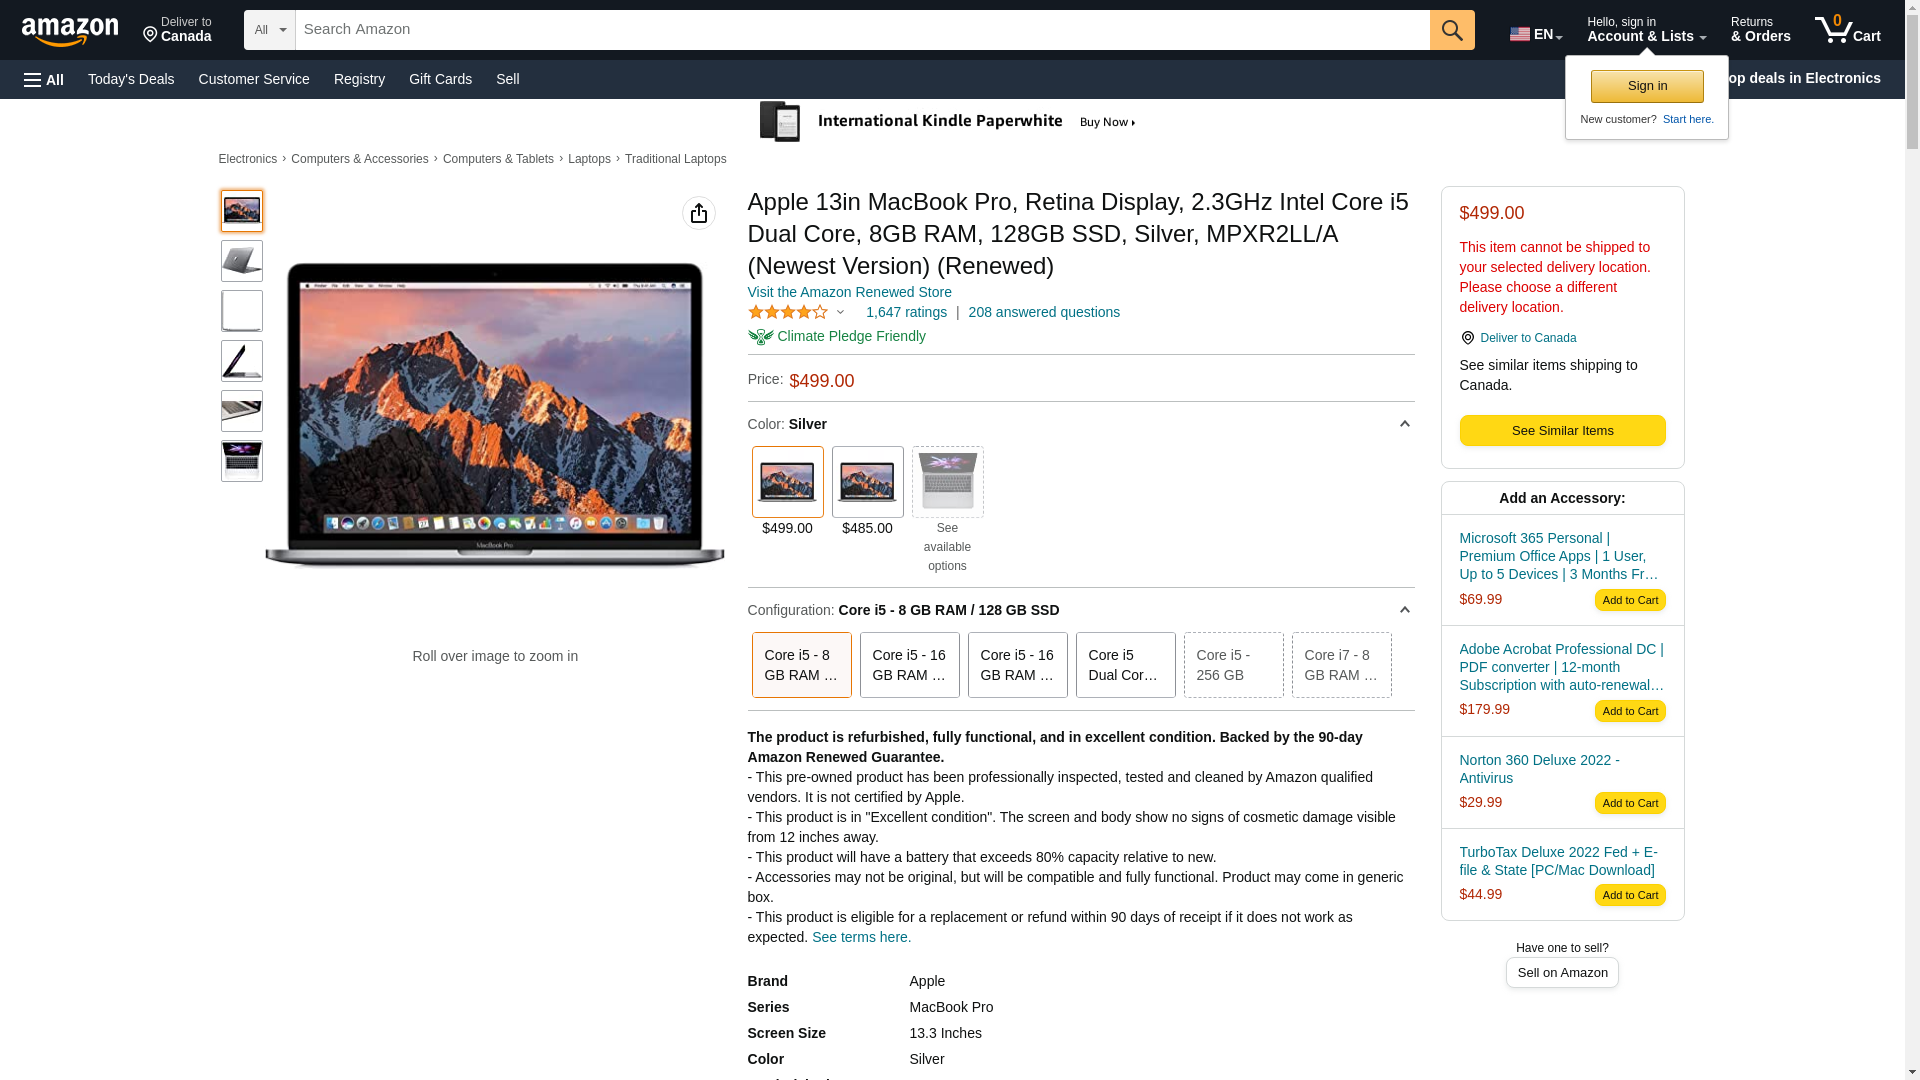Select Core i5 Dual Core configuration option
Viewport: 1920px width, 1080px height.
click(1125, 665)
